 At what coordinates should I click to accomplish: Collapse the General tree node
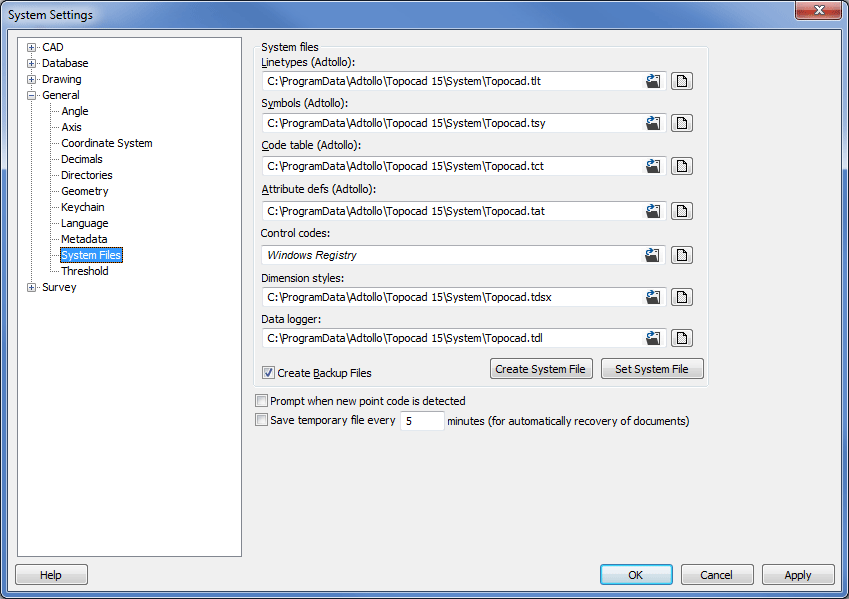pos(32,95)
